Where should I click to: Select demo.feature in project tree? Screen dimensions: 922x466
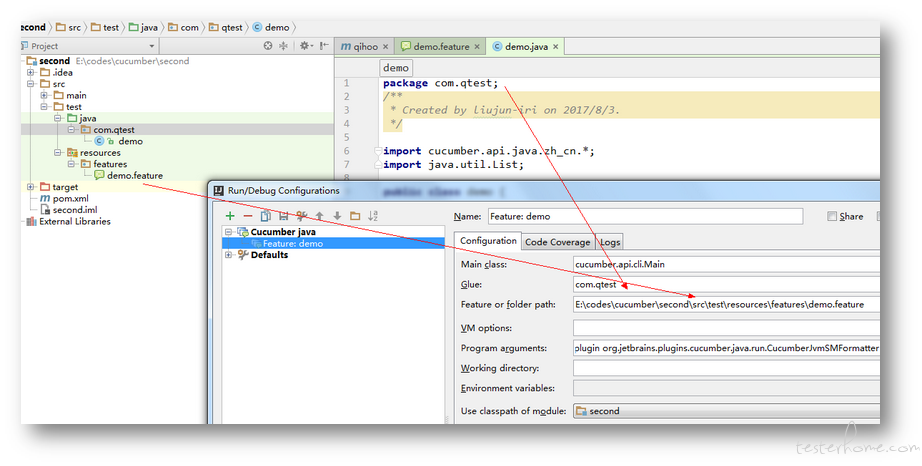(x=135, y=175)
